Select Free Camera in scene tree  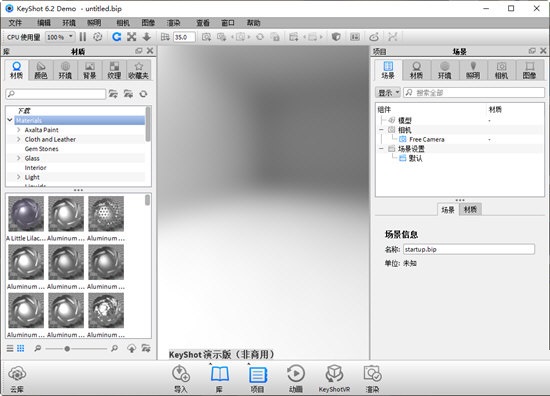[x=427, y=139]
